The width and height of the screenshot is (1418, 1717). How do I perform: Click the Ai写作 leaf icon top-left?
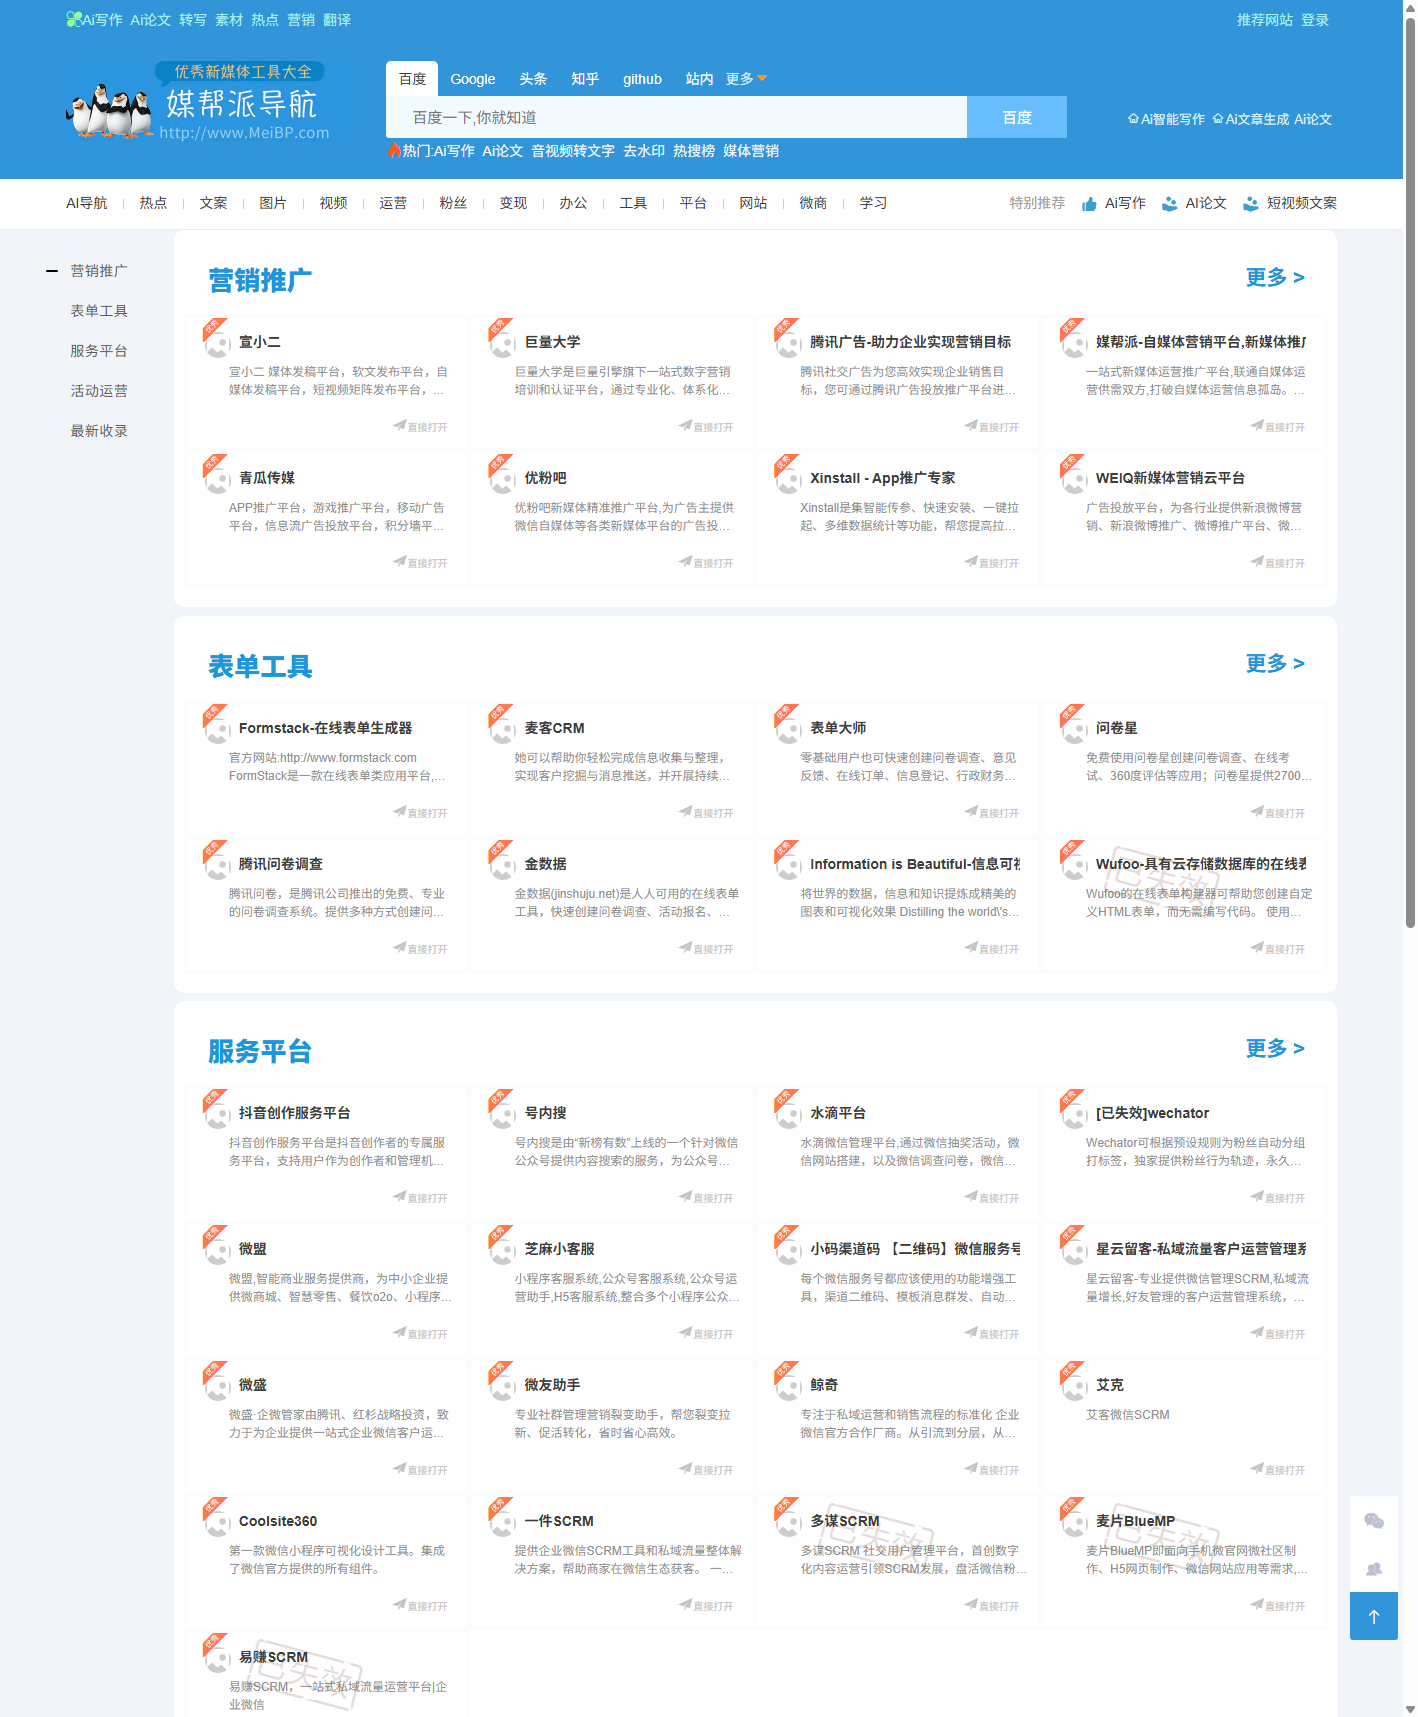coord(74,19)
